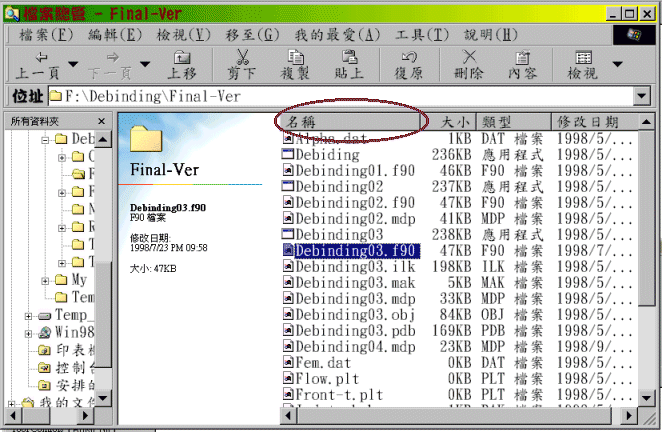Collapse the Deb folder in the tree

coord(47,140)
